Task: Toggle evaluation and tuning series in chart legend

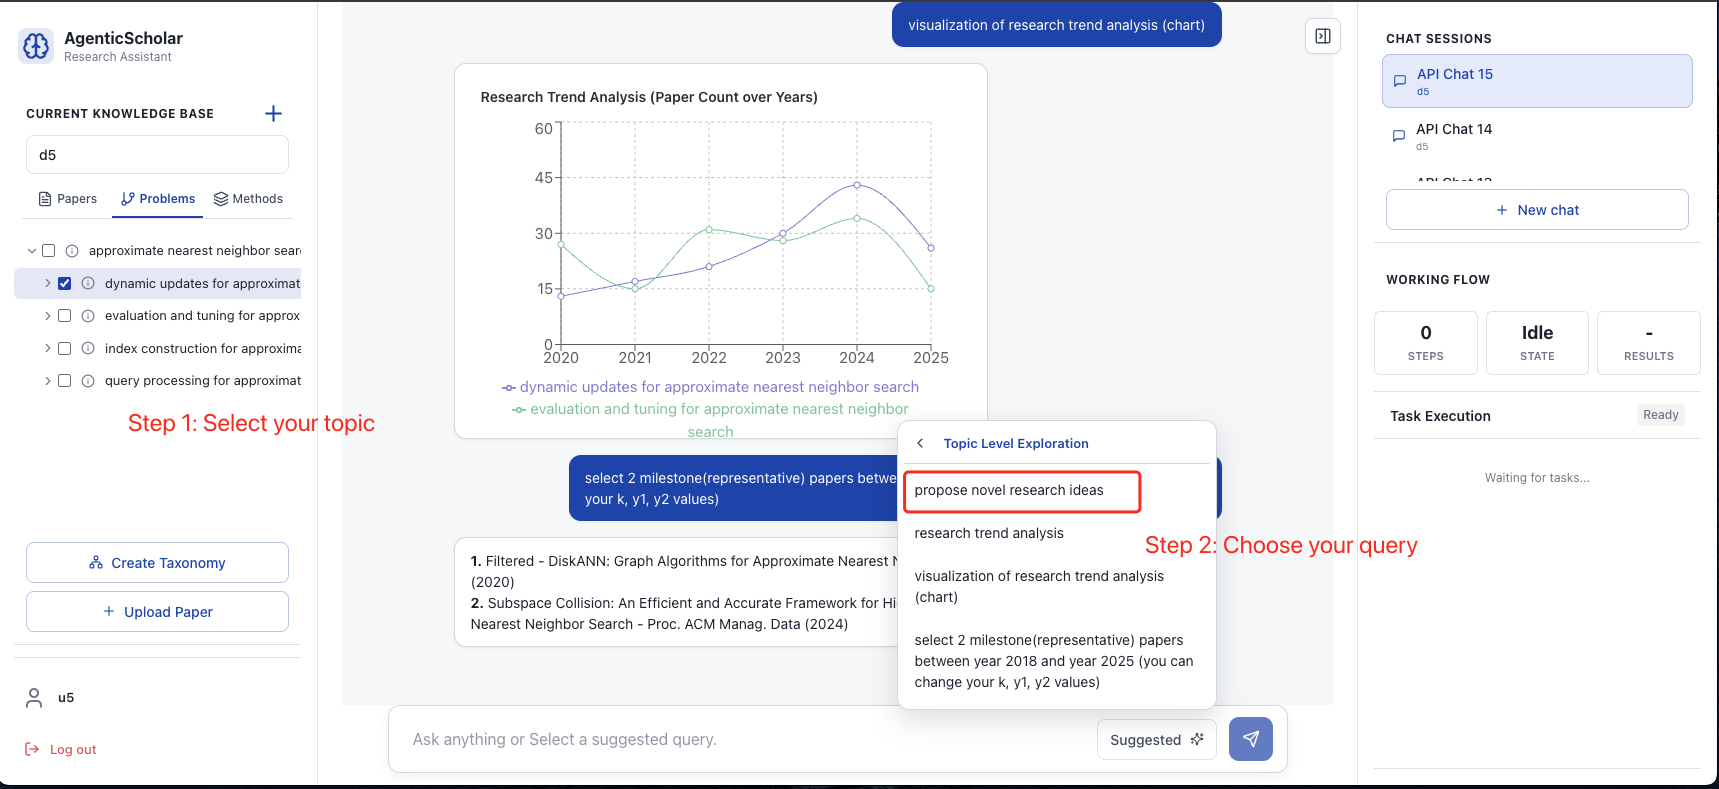Action: tap(710, 420)
